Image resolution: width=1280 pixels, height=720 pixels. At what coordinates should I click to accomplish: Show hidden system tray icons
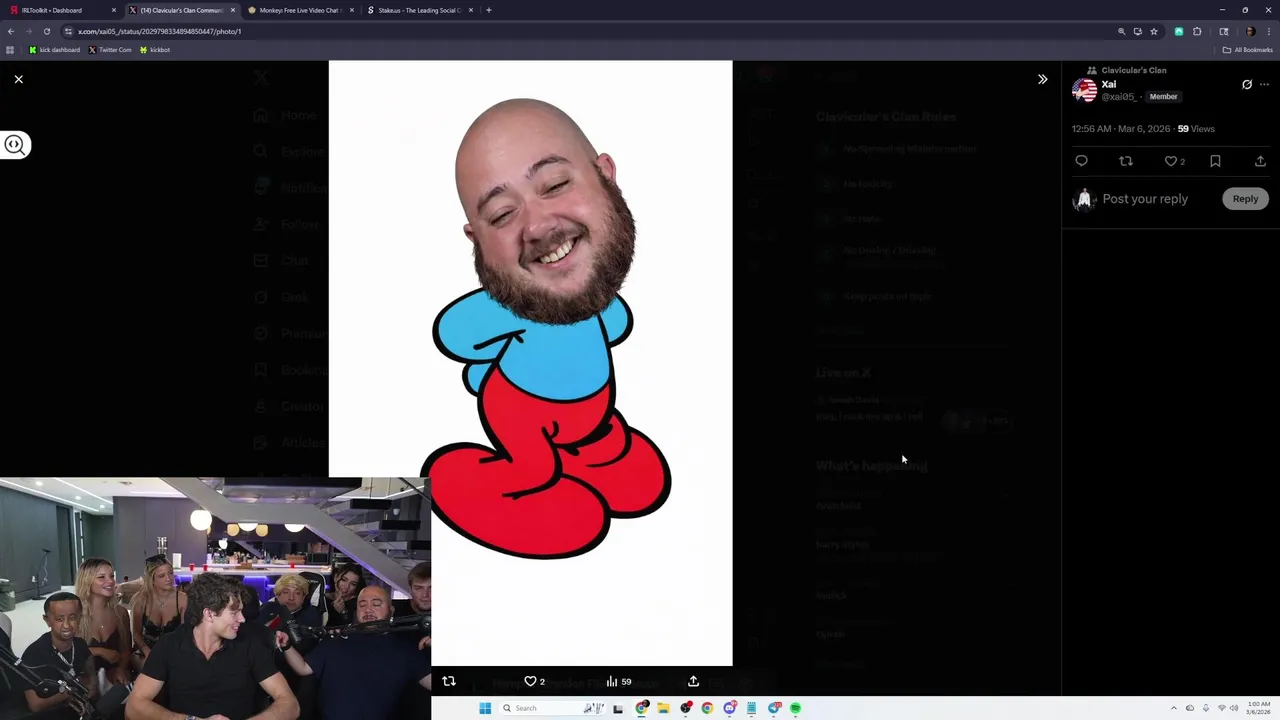click(1174, 708)
